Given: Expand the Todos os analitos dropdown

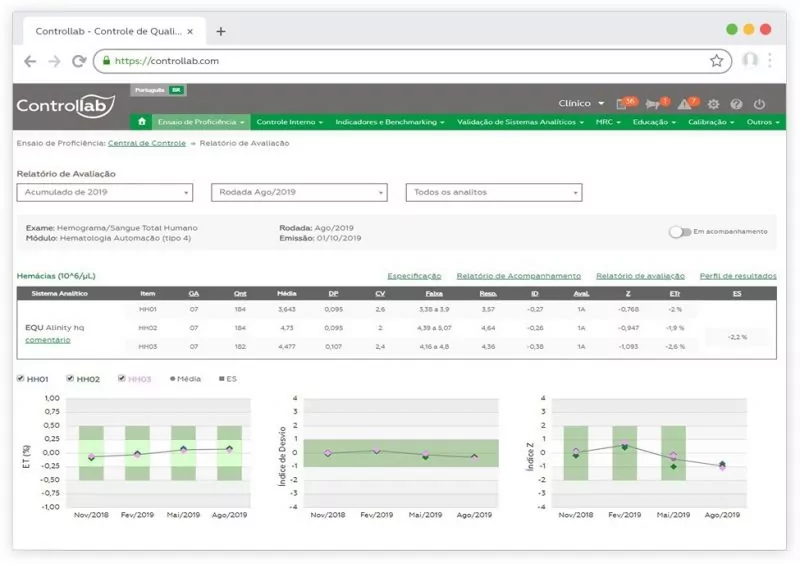Looking at the screenshot, I should (494, 193).
